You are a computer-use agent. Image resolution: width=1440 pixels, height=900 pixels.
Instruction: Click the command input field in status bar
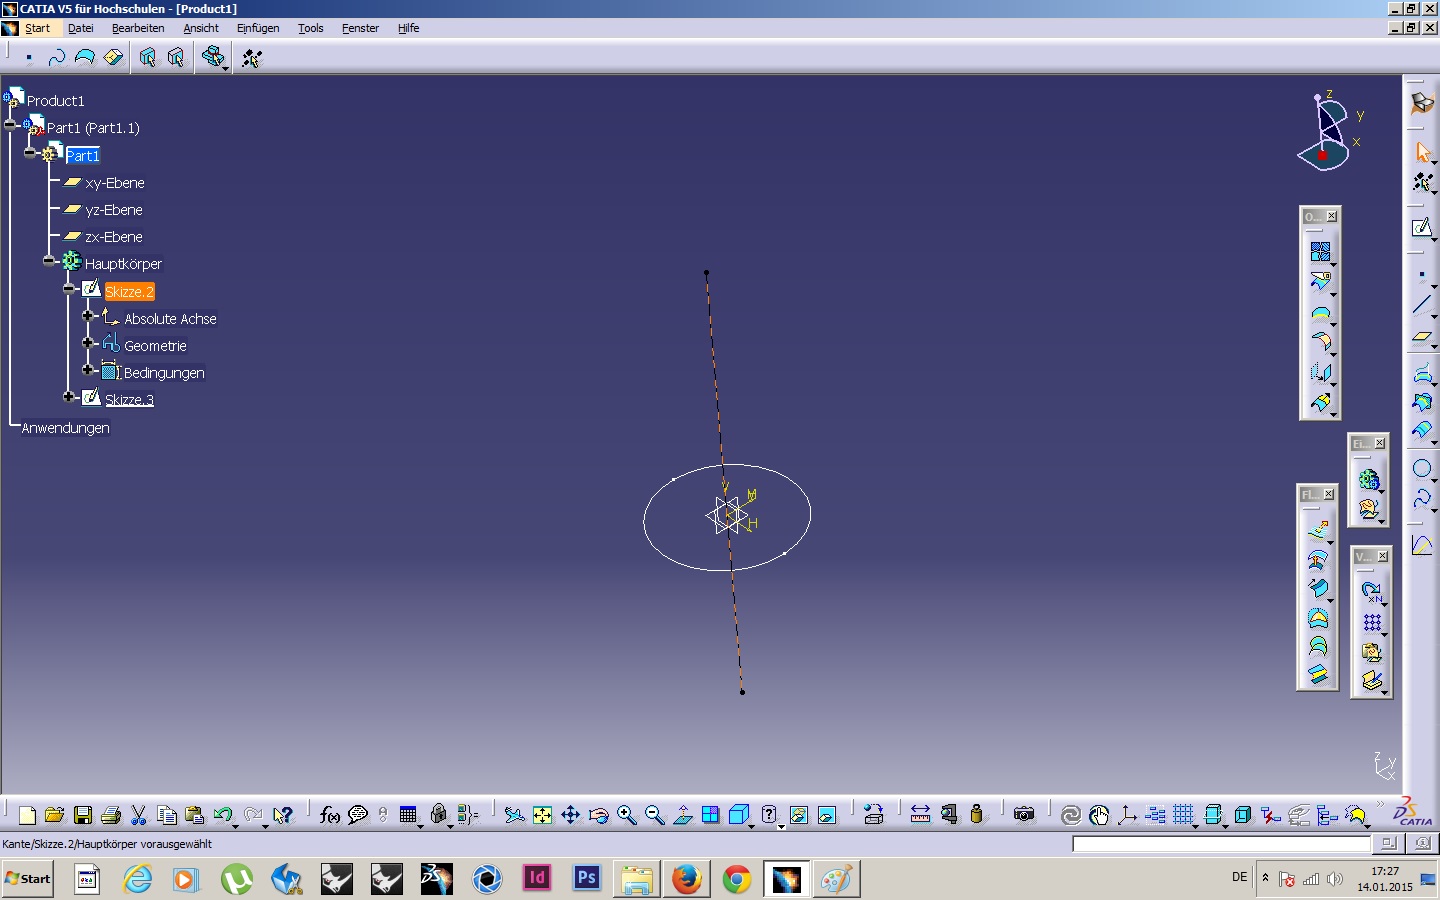pos(1221,844)
